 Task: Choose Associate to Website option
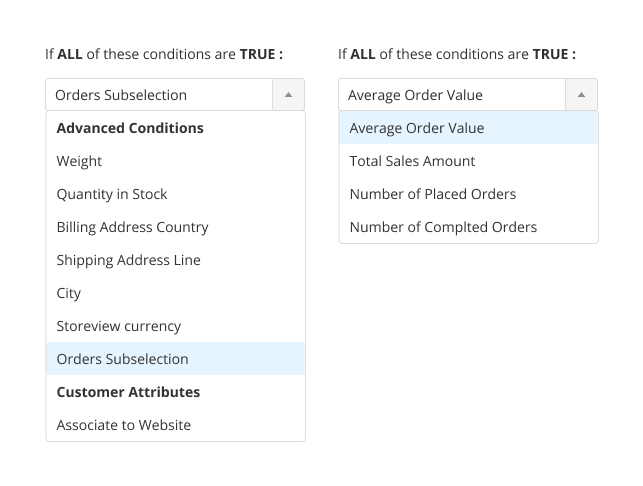tap(123, 425)
